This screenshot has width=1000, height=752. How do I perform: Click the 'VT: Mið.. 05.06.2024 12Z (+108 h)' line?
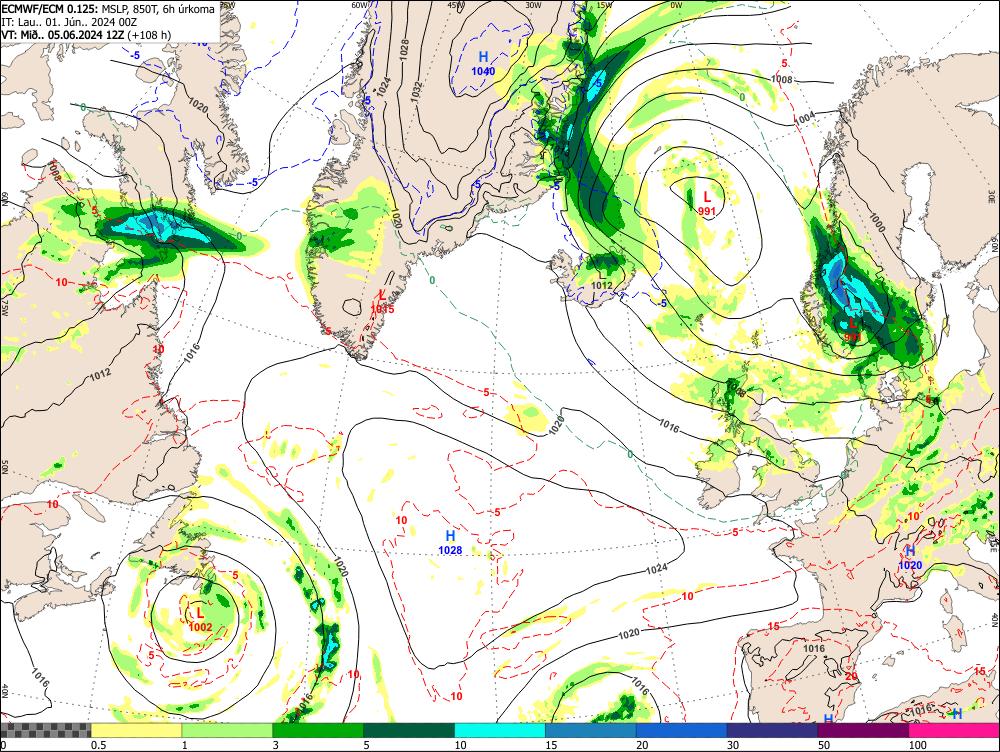click(x=86, y=34)
